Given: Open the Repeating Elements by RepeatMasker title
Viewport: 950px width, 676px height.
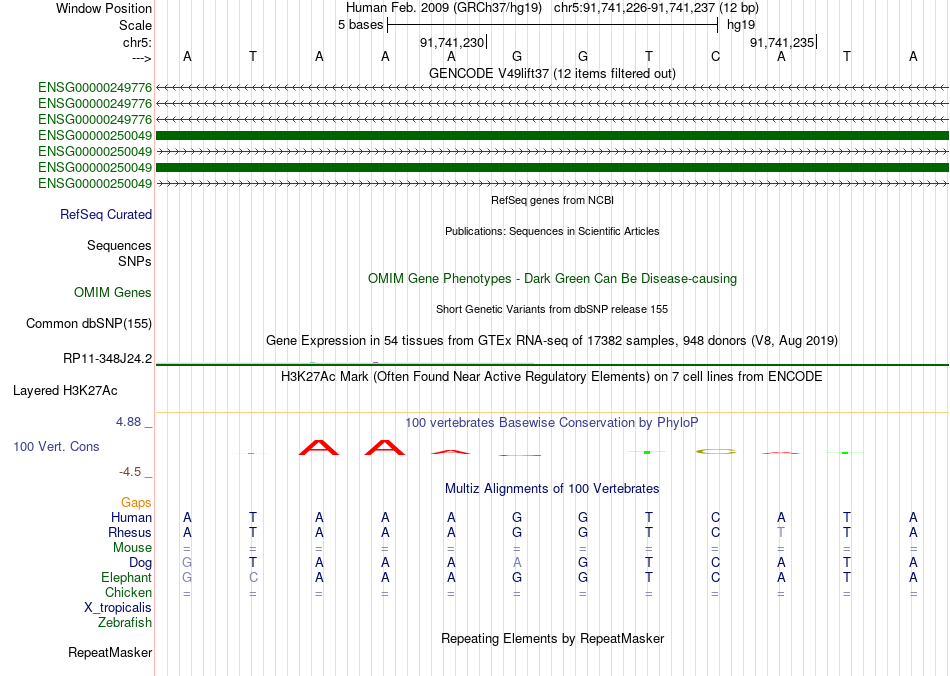Looking at the screenshot, I should pos(552,639).
